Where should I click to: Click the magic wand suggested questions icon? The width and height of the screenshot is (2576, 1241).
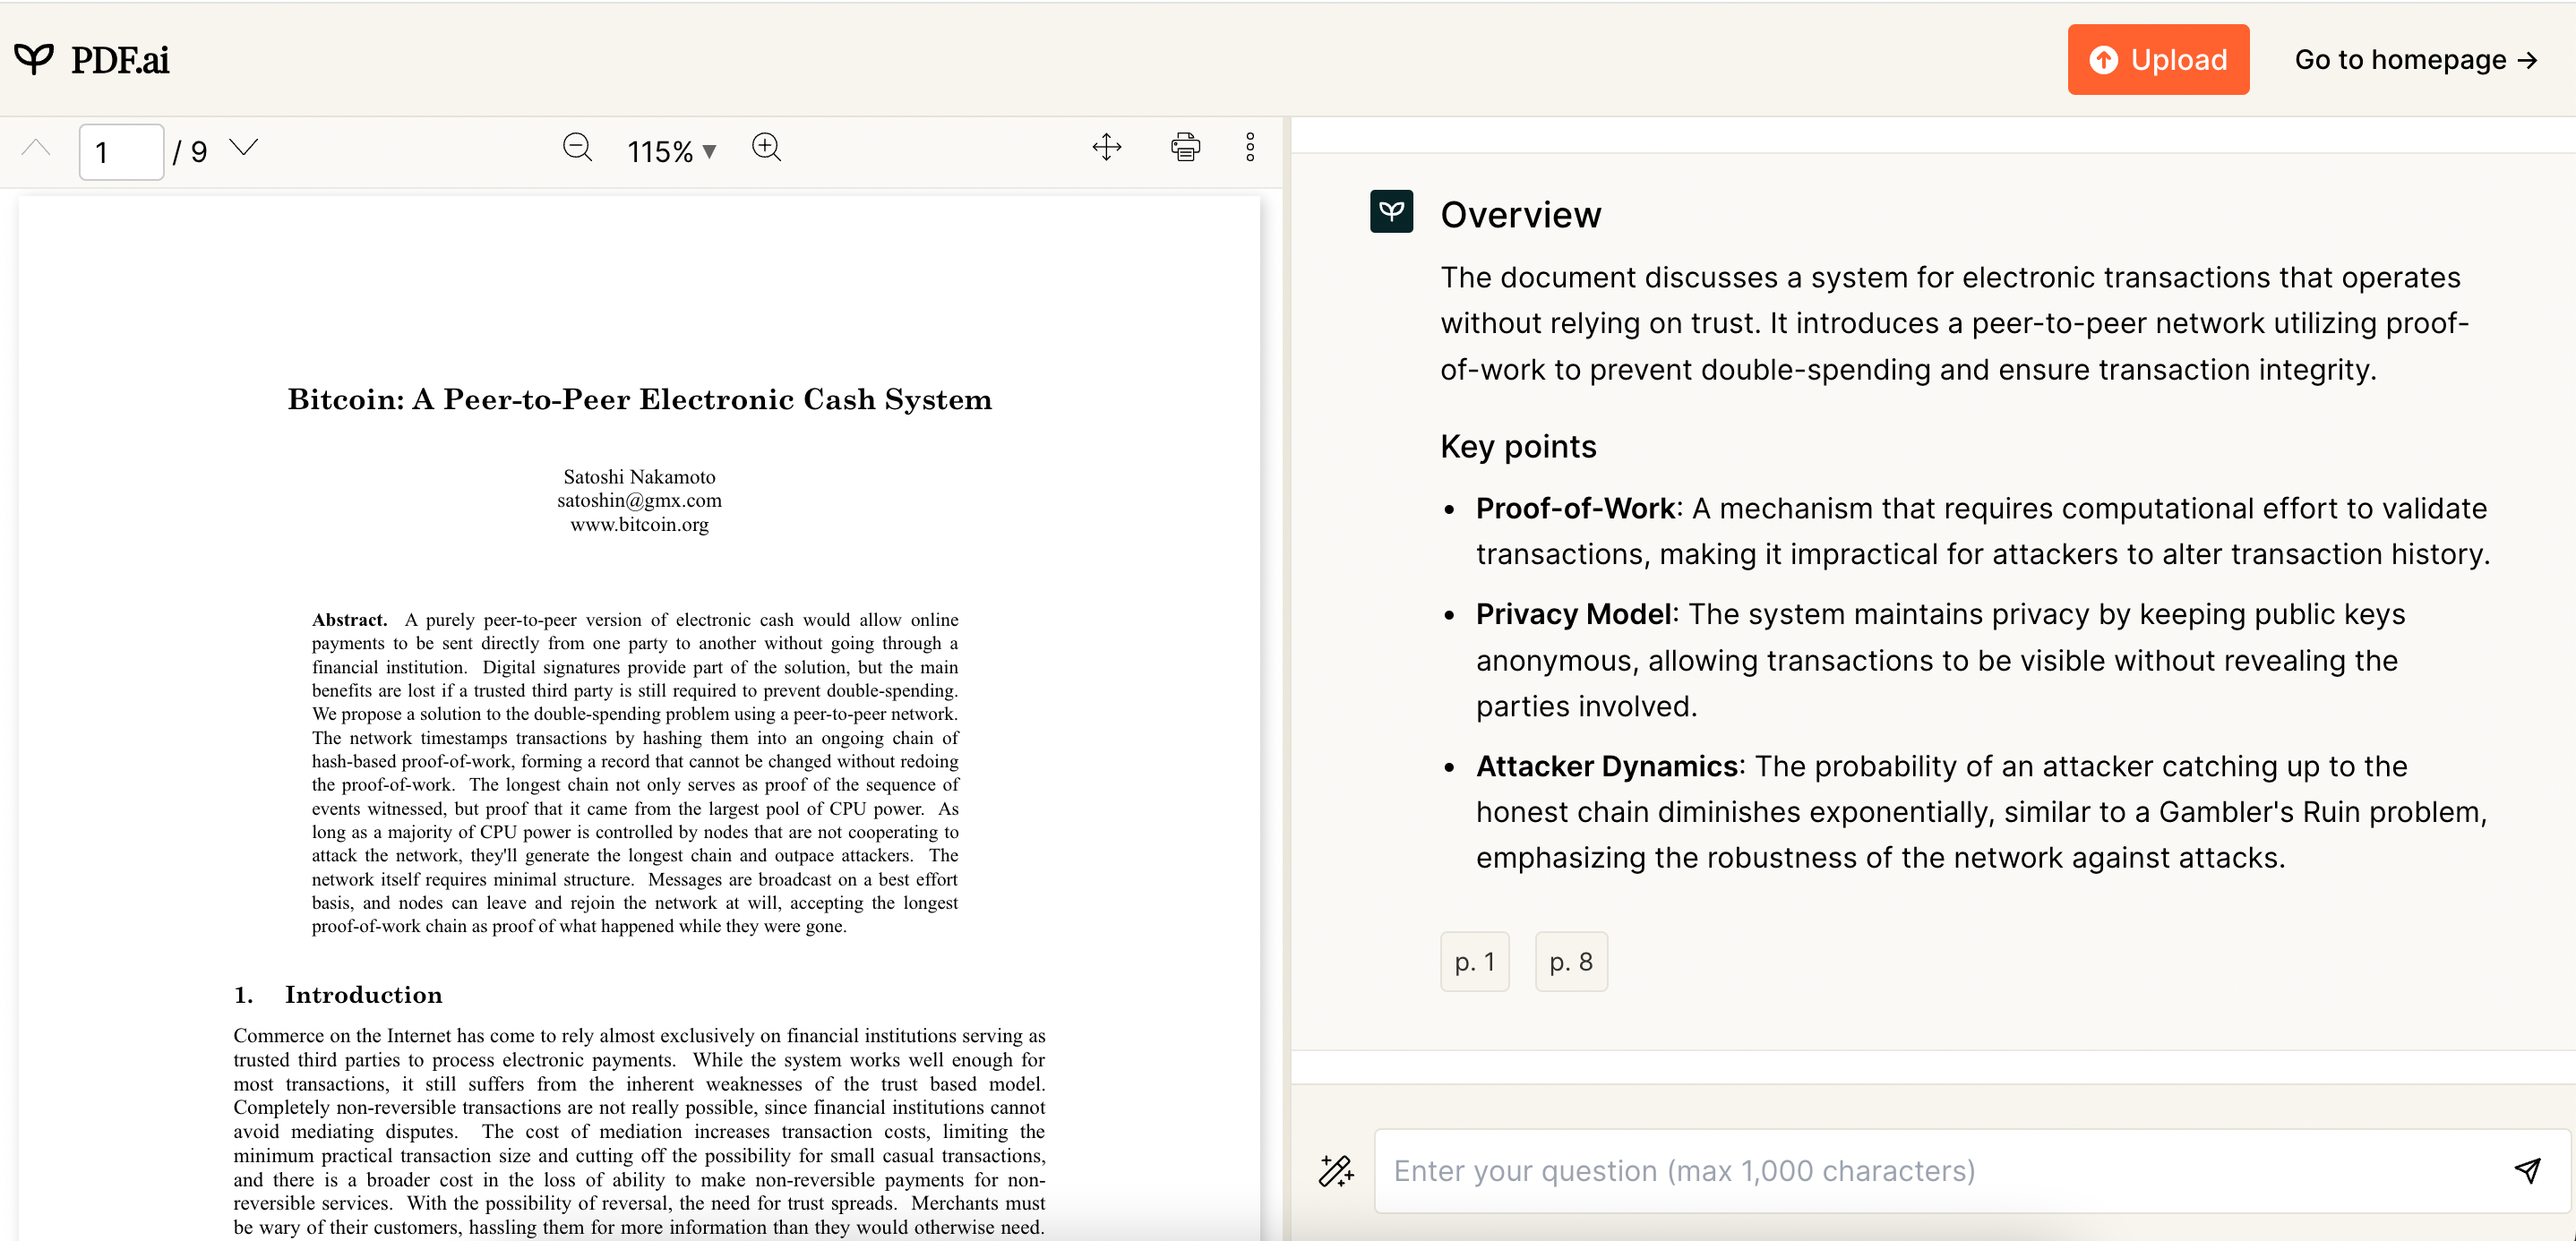point(1335,1170)
